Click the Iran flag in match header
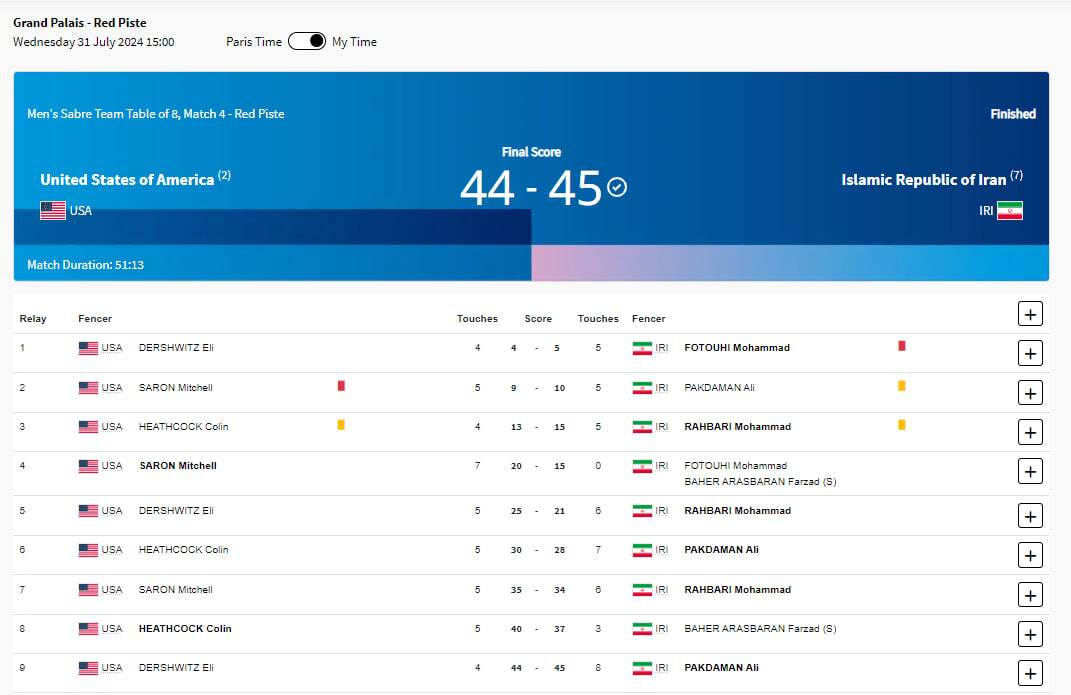The image size is (1071, 695). click(1009, 211)
